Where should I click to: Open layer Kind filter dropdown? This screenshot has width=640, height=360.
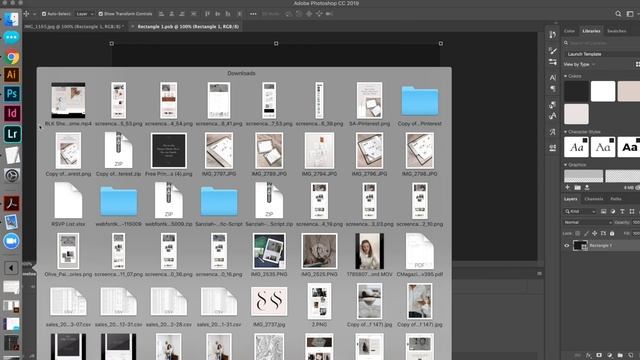pos(580,211)
